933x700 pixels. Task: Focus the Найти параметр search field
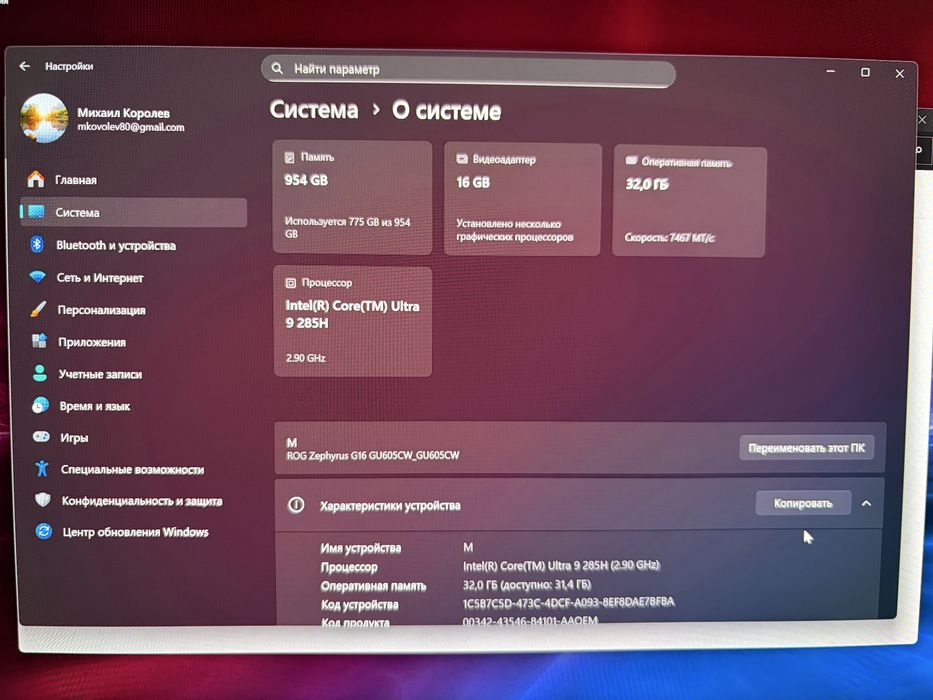click(x=468, y=71)
